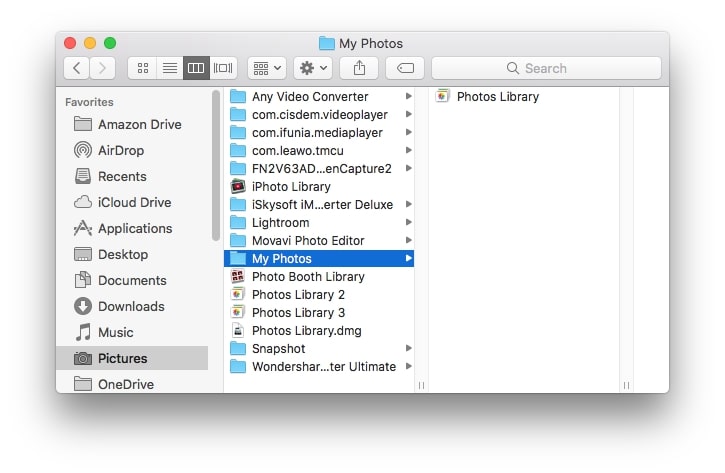Click the arrow beside My Photos

pyautogui.click(x=408, y=258)
